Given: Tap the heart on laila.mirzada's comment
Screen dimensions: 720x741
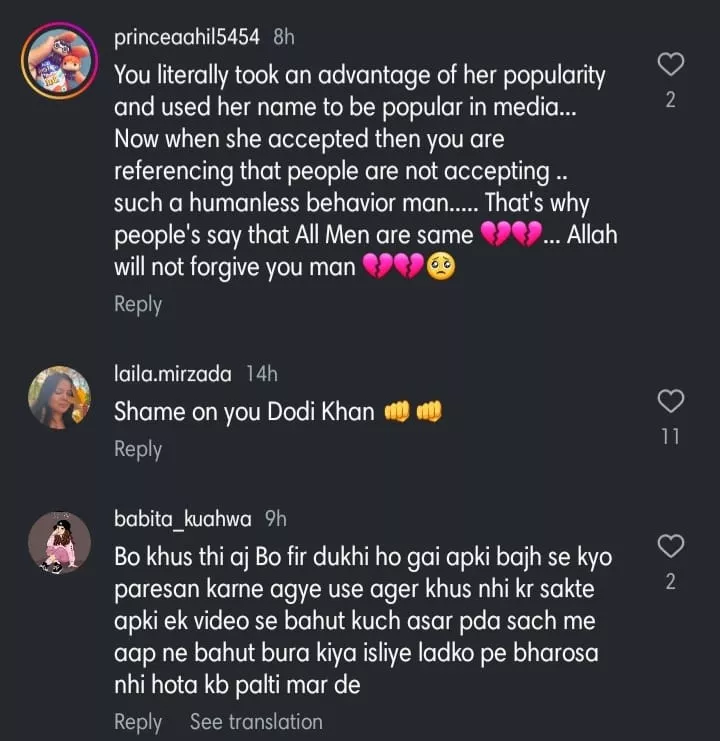Looking at the screenshot, I should [x=671, y=402].
